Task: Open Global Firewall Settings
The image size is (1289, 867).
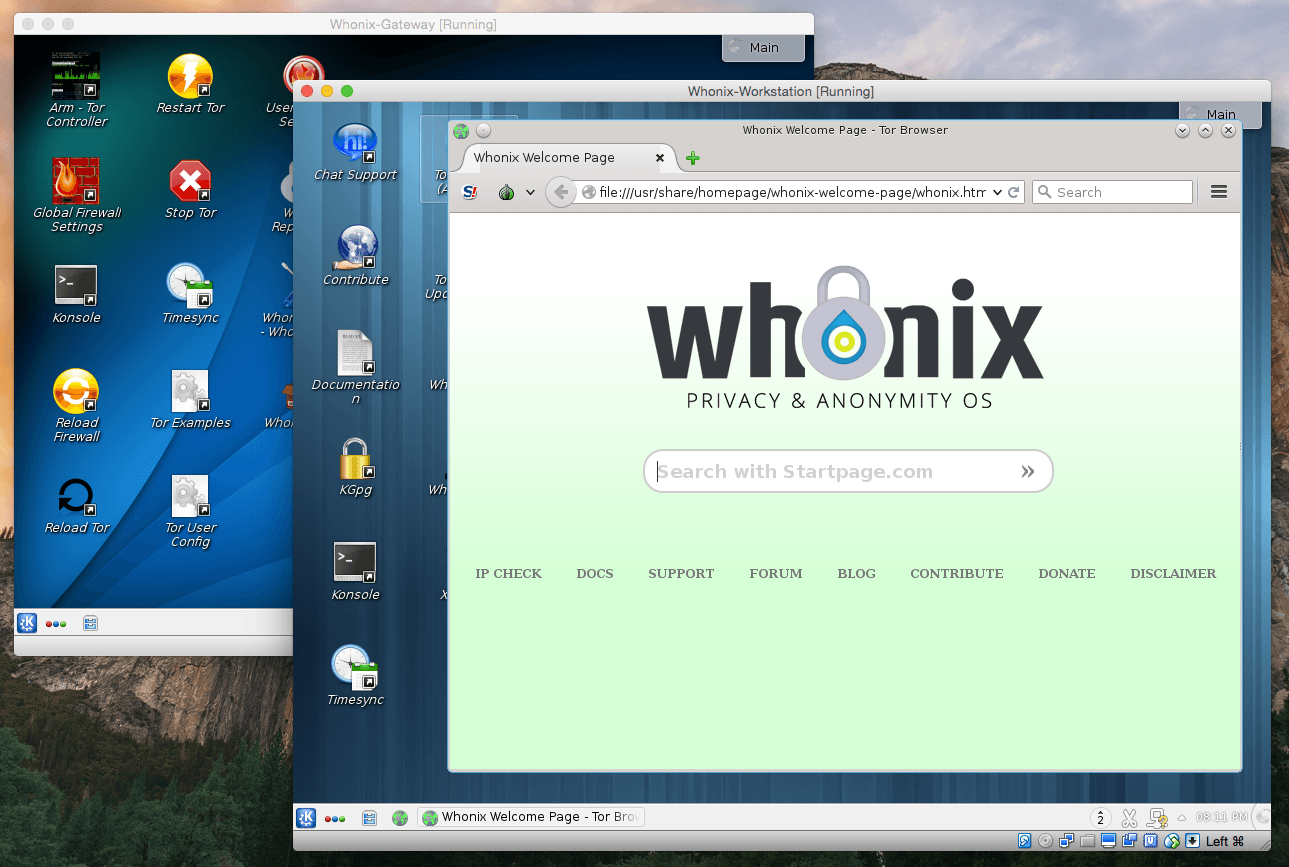Action: 75,182
